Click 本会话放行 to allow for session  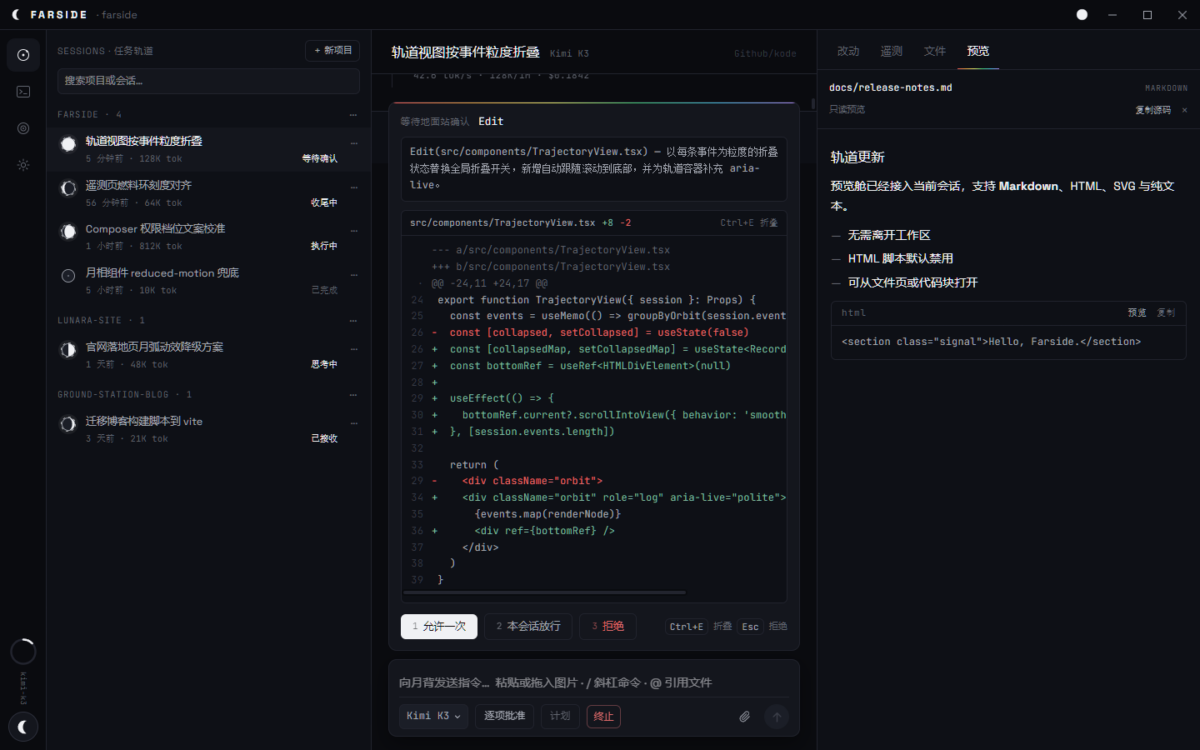coord(528,626)
